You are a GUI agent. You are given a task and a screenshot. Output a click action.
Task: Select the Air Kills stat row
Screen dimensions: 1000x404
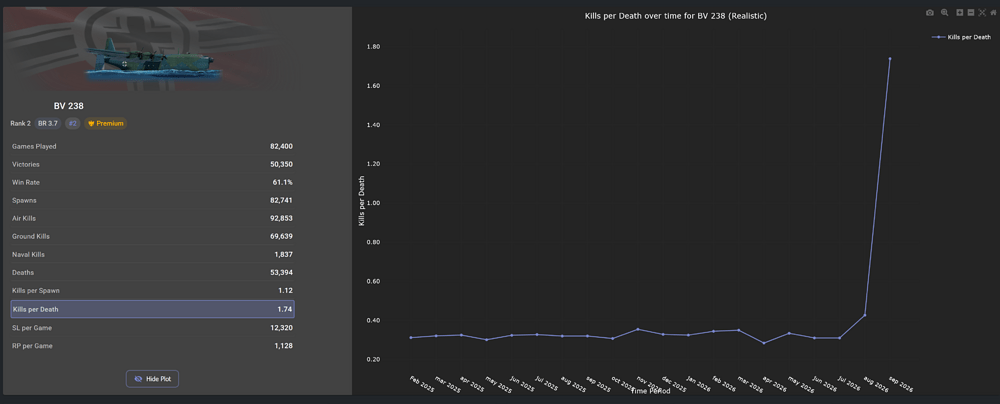152,218
